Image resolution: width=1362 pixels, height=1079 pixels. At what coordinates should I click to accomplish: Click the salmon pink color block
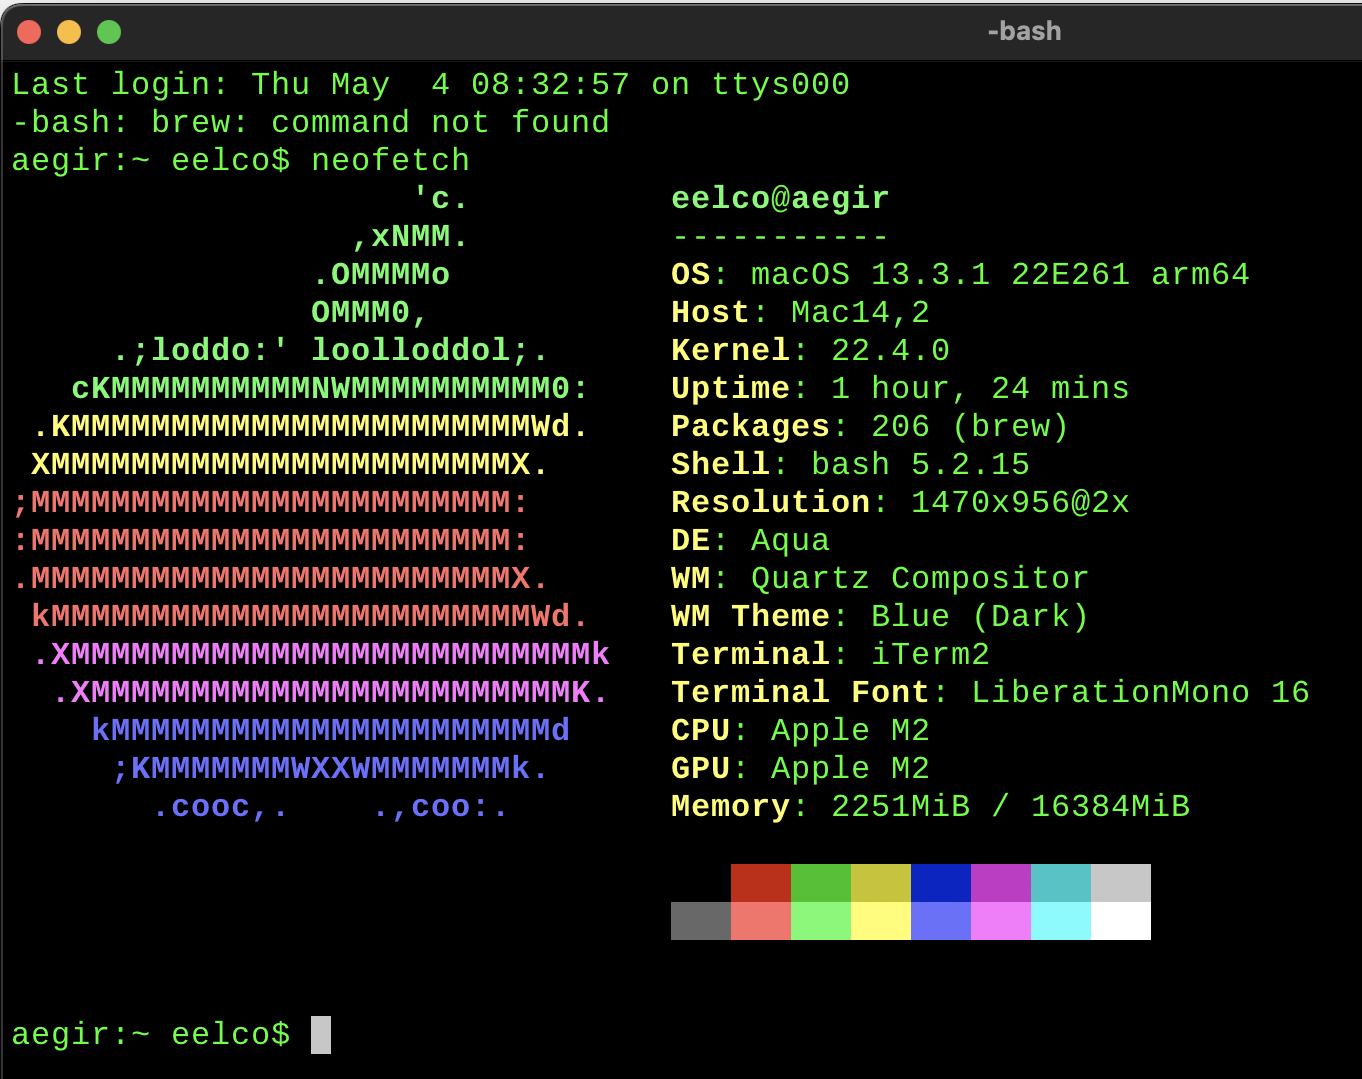[761, 921]
